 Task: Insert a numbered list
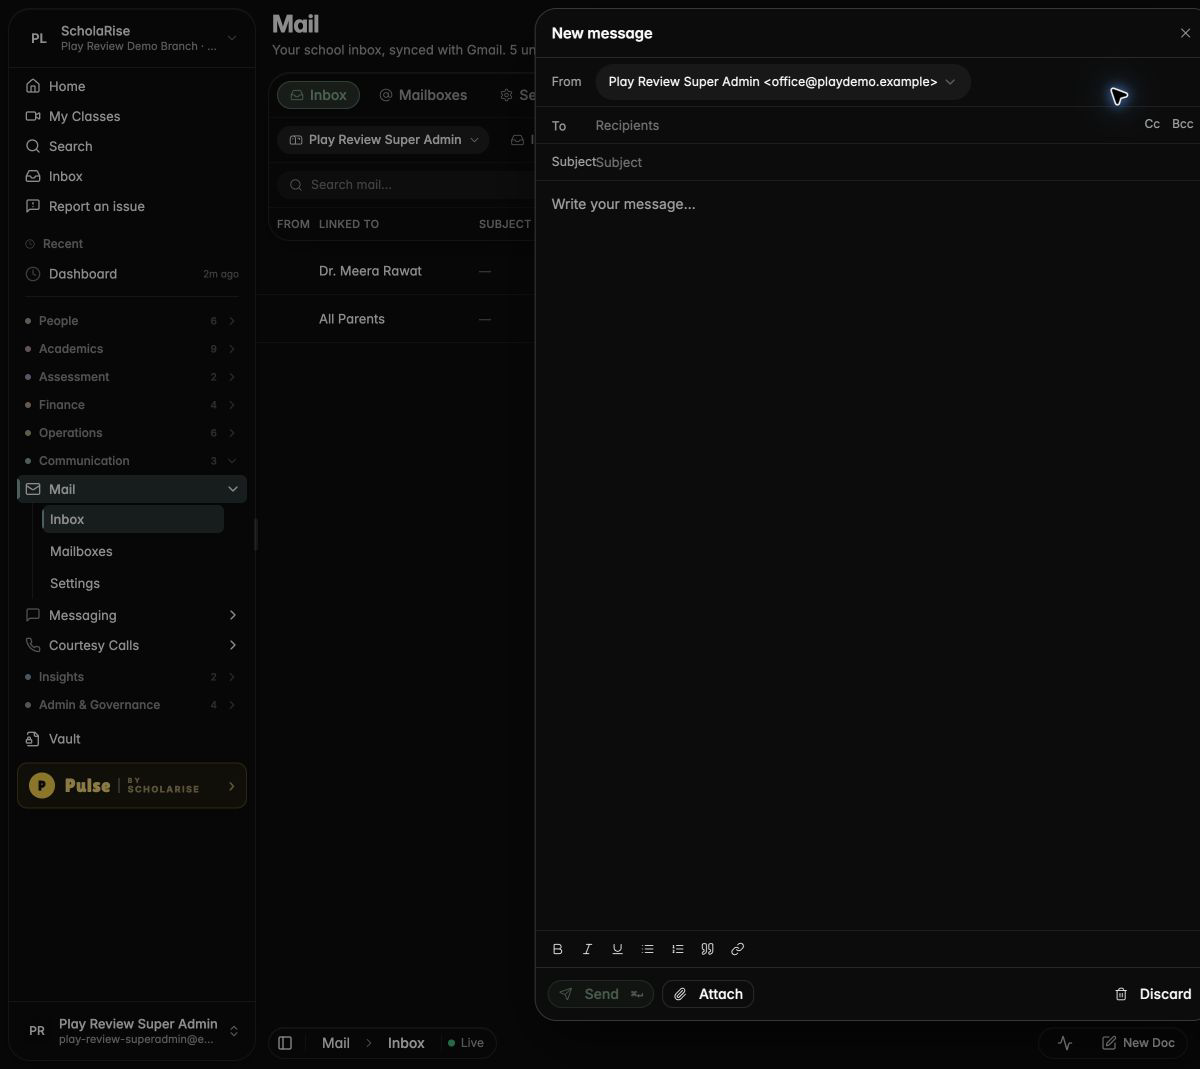[x=678, y=949]
